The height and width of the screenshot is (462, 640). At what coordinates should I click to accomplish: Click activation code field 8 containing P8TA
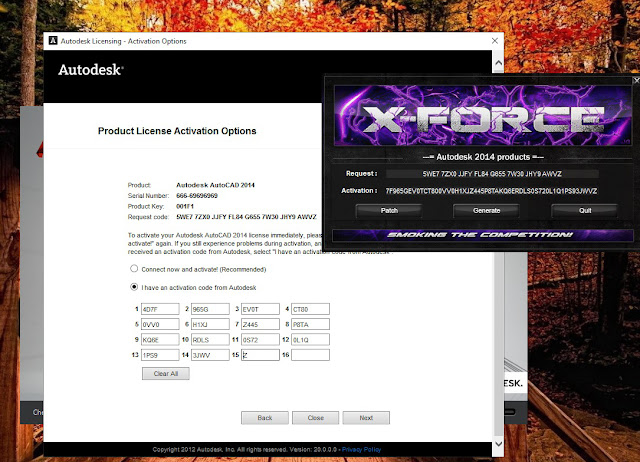tap(311, 324)
